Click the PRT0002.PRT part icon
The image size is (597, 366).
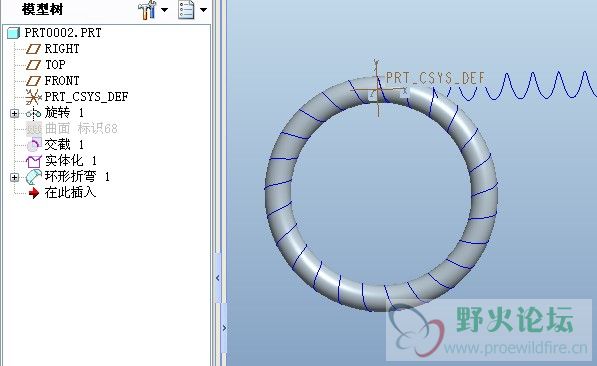(13, 33)
